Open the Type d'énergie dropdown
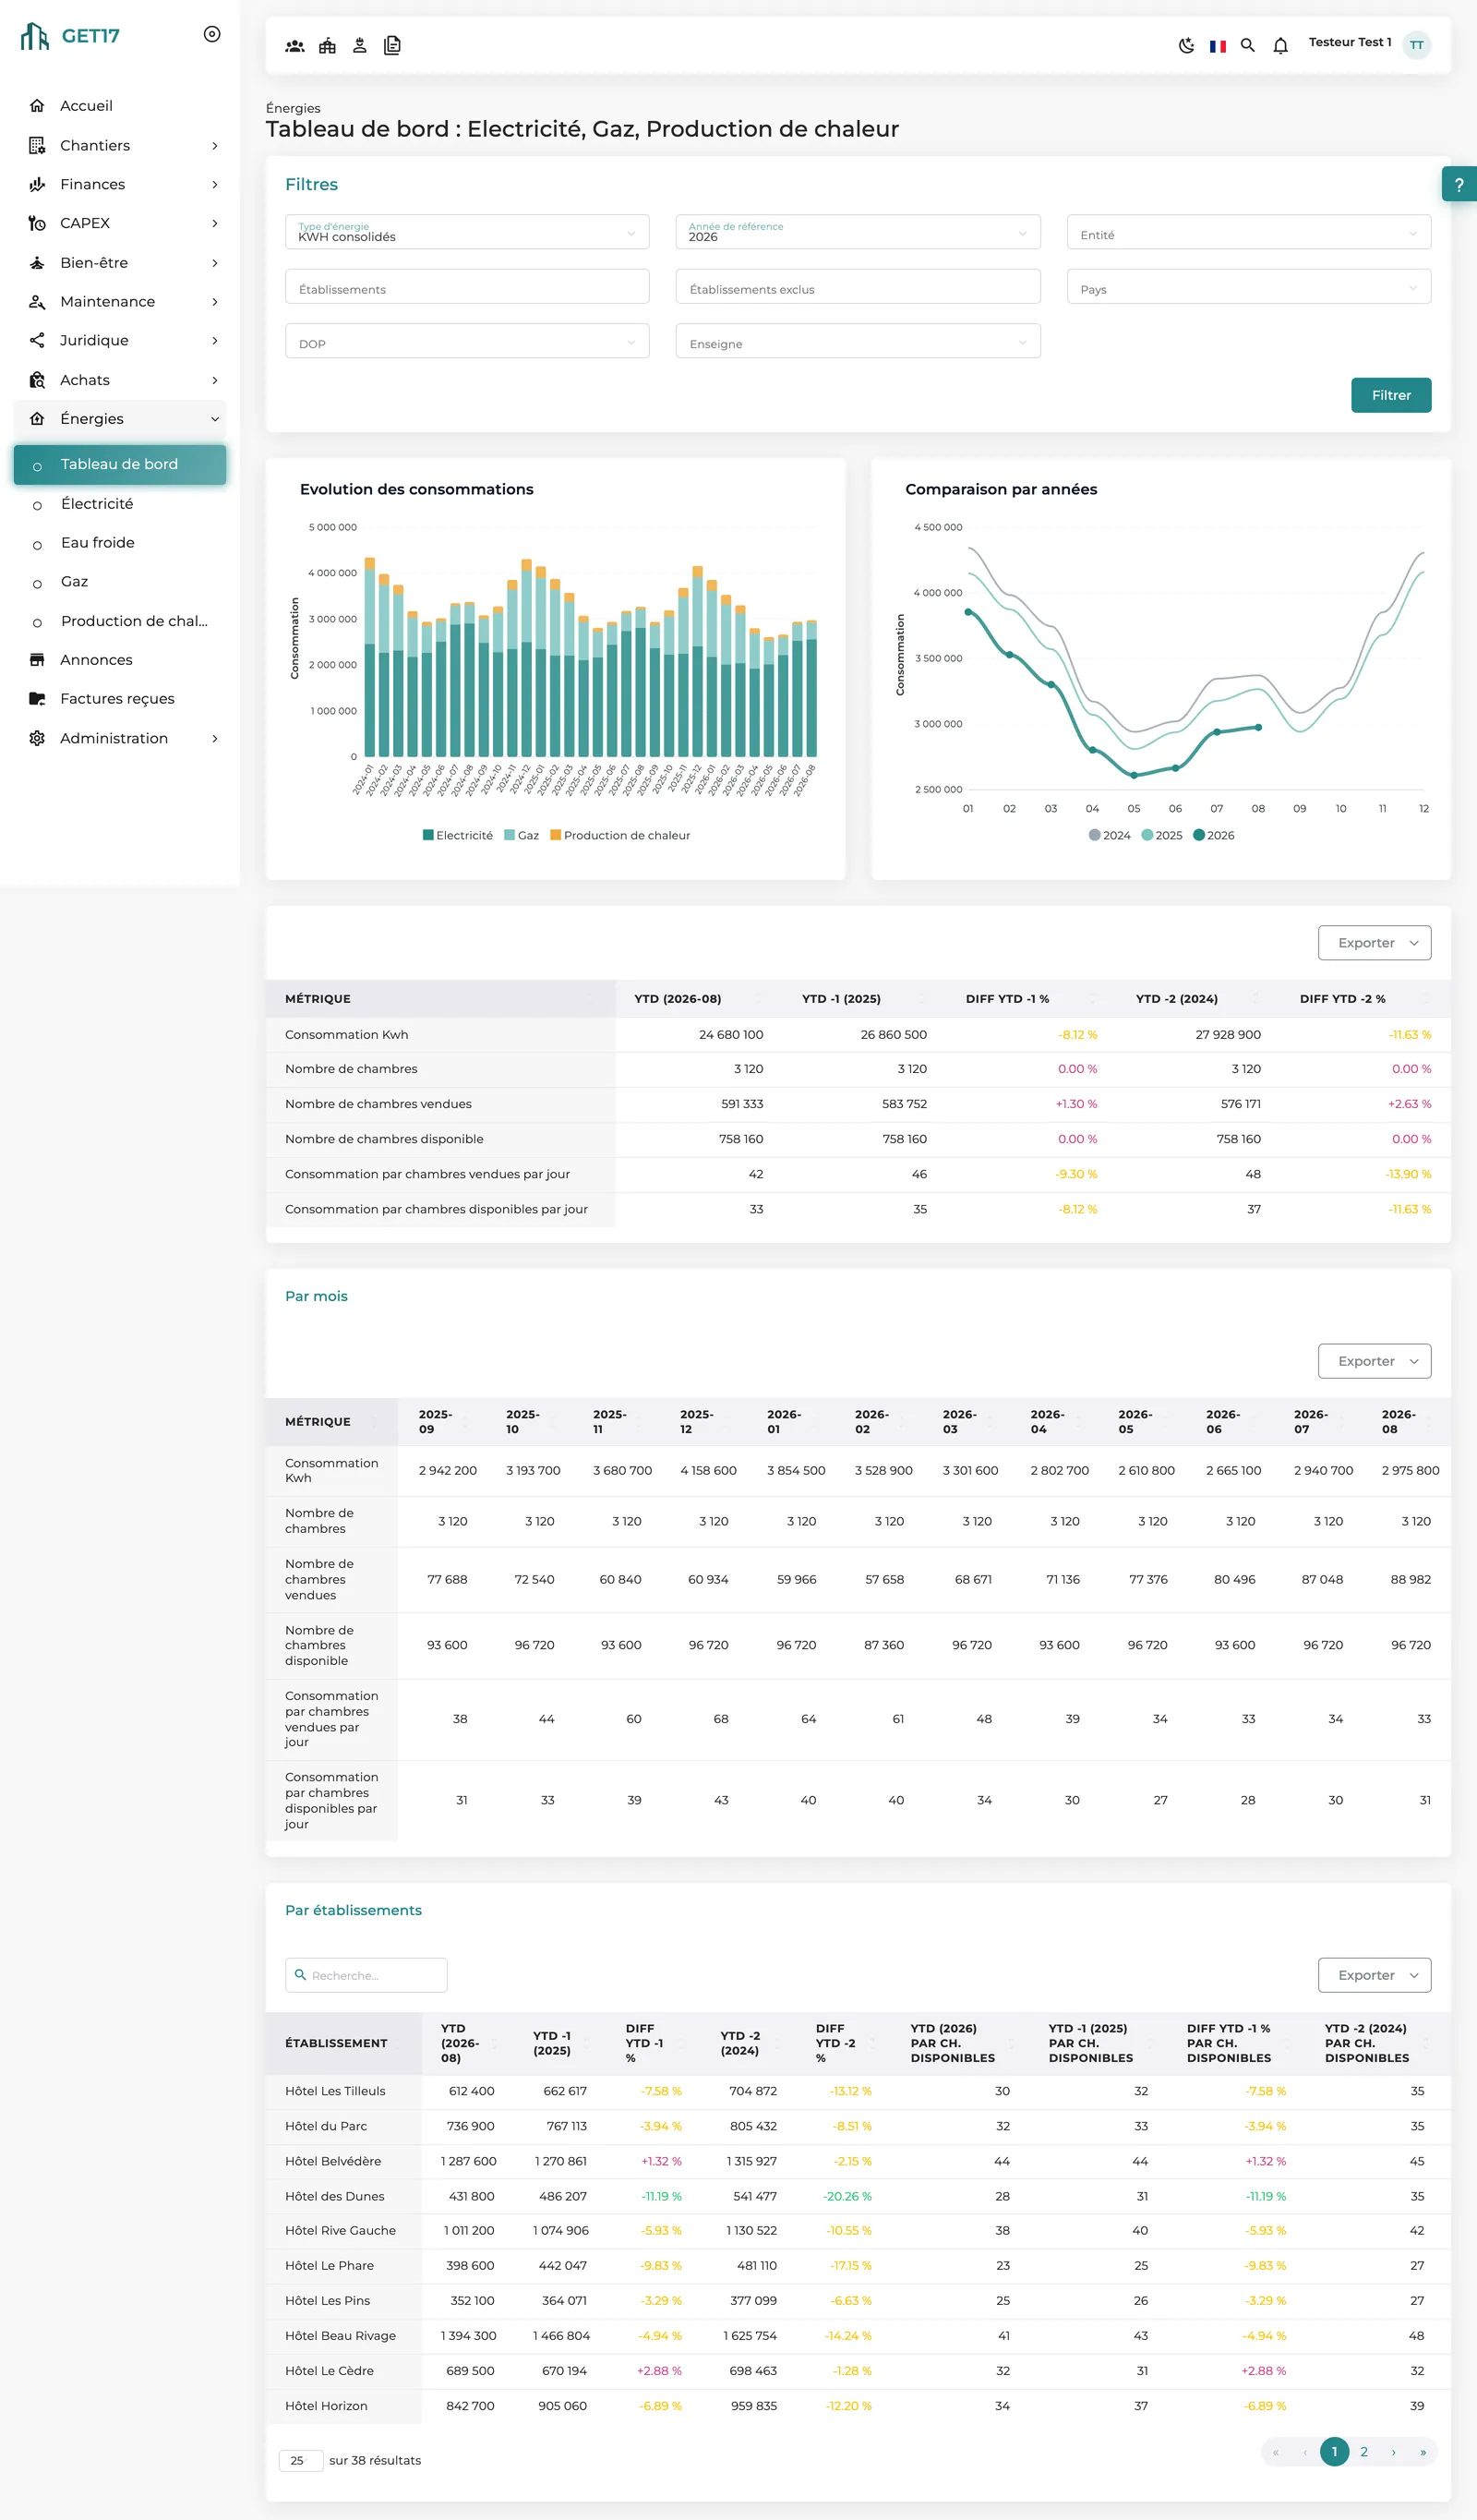The height and width of the screenshot is (2520, 1477). (467, 232)
